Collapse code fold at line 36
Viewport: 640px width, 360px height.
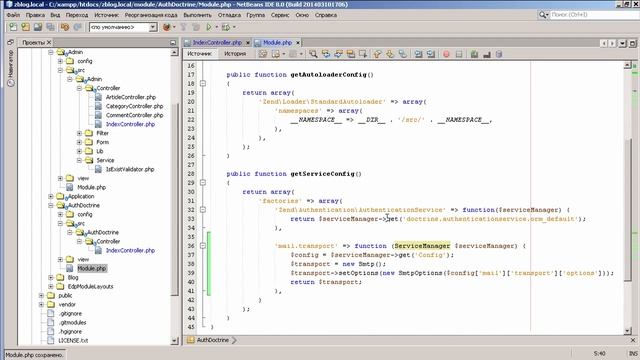click(x=203, y=246)
